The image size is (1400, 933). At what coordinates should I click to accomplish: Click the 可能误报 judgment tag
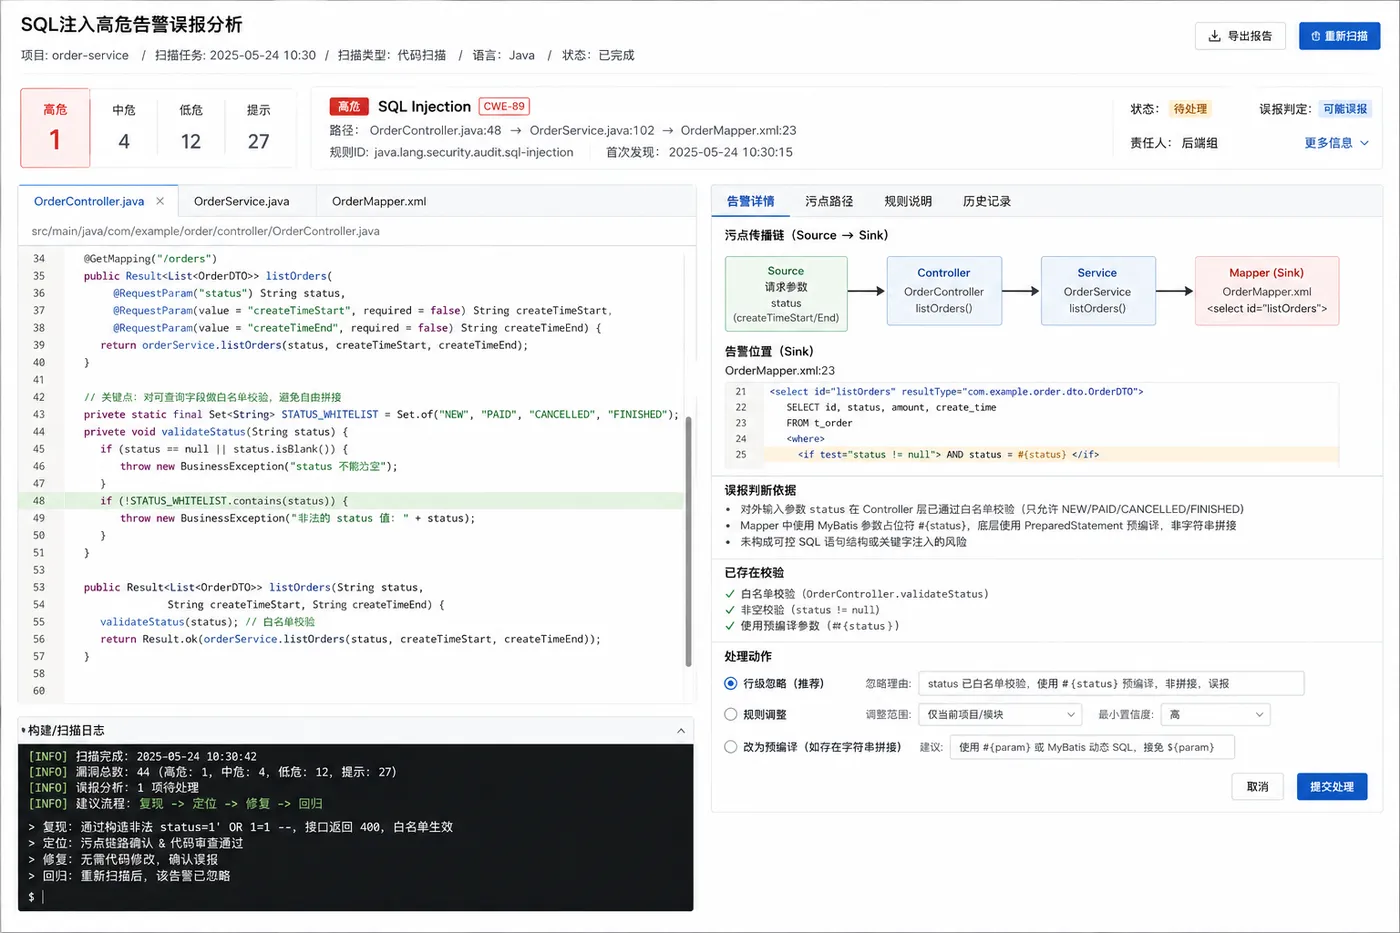1344,109
